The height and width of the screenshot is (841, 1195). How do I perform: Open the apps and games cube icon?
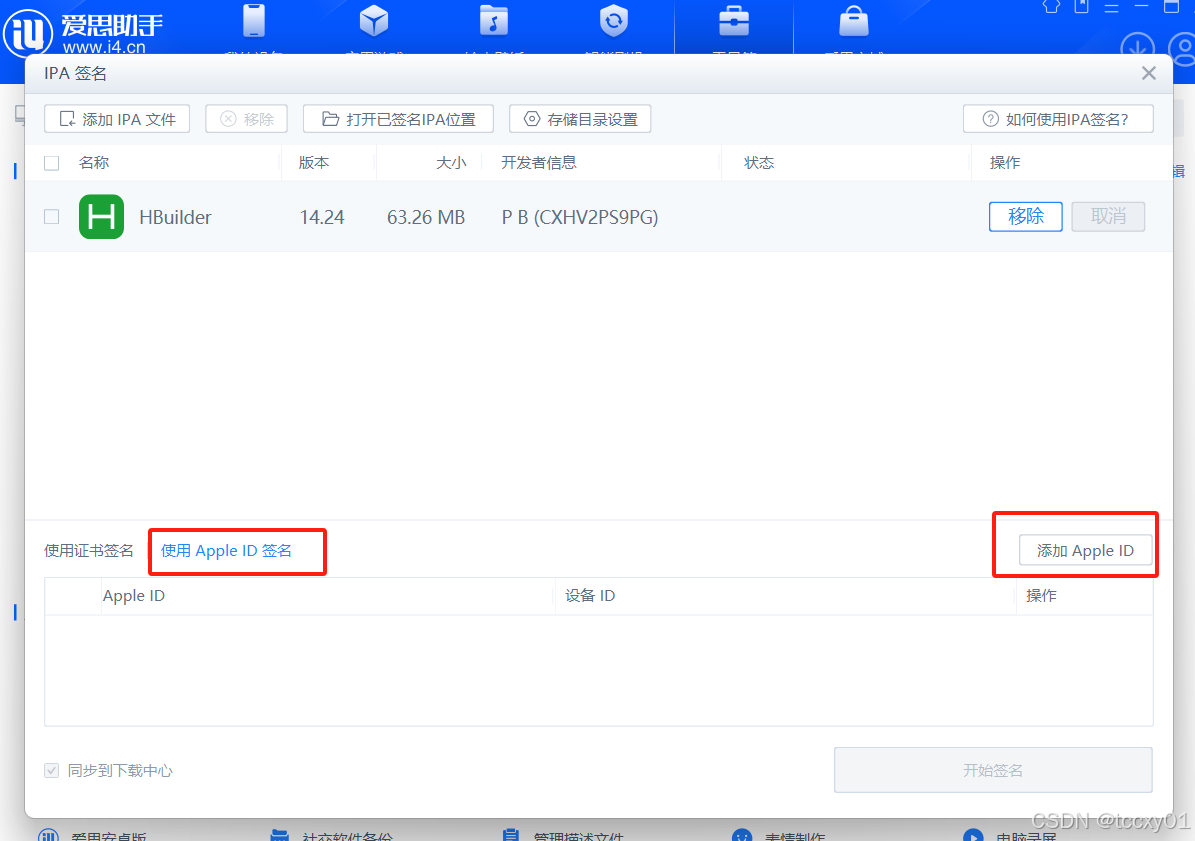[x=373, y=21]
